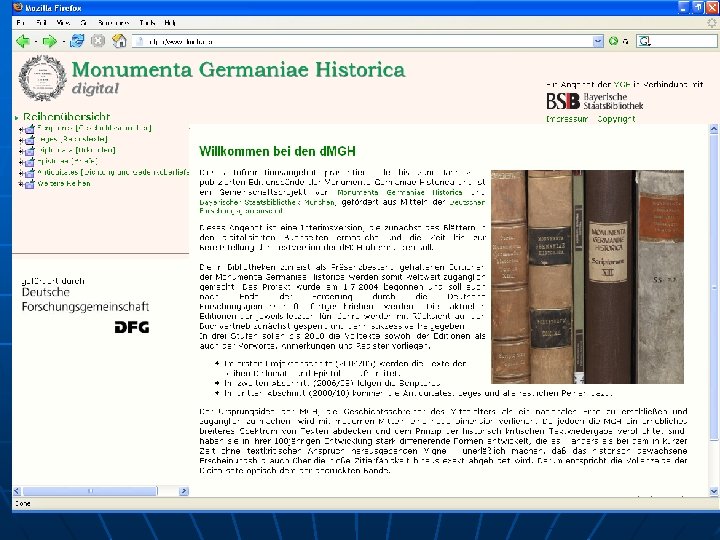The image size is (720, 540).
Task: Click the right arrow of sidebar horizontal scrollbar
Action: [184, 491]
